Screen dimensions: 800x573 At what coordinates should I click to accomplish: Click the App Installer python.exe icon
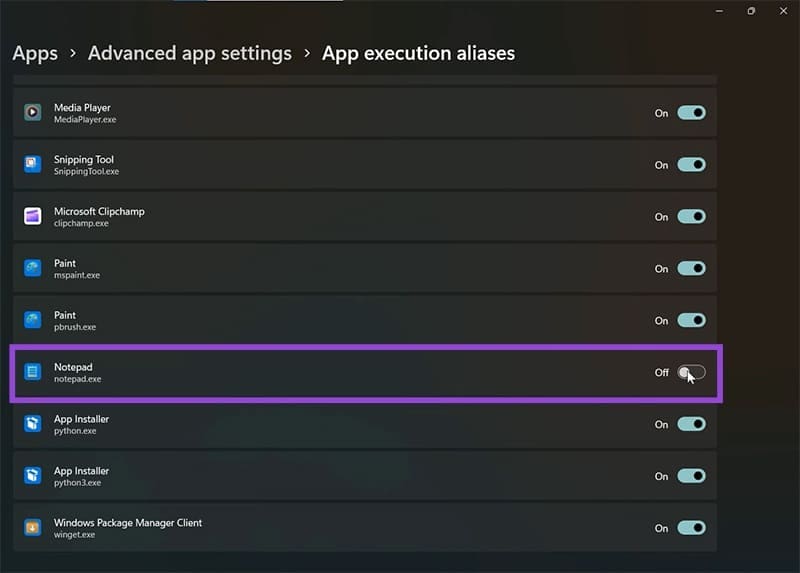click(x=32, y=423)
